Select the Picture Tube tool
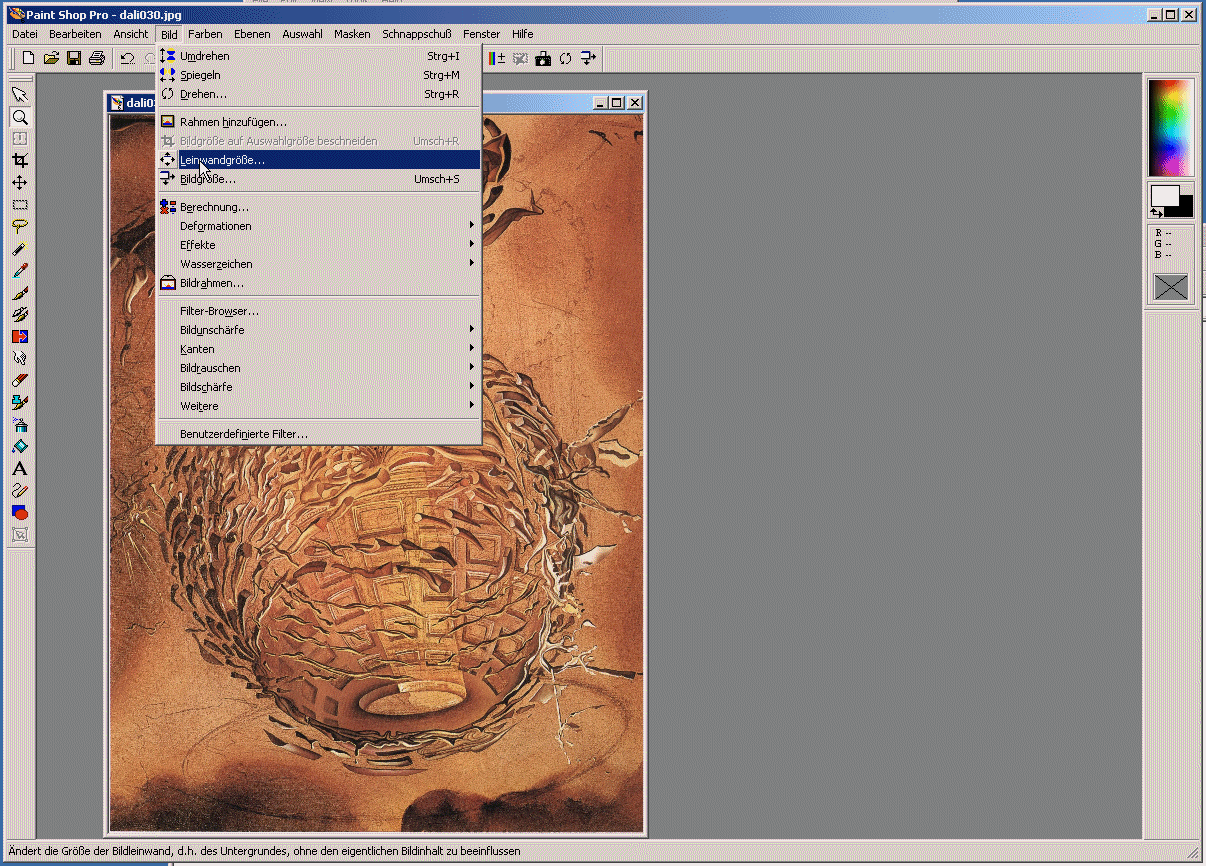The height and width of the screenshot is (866, 1206). click(19, 403)
